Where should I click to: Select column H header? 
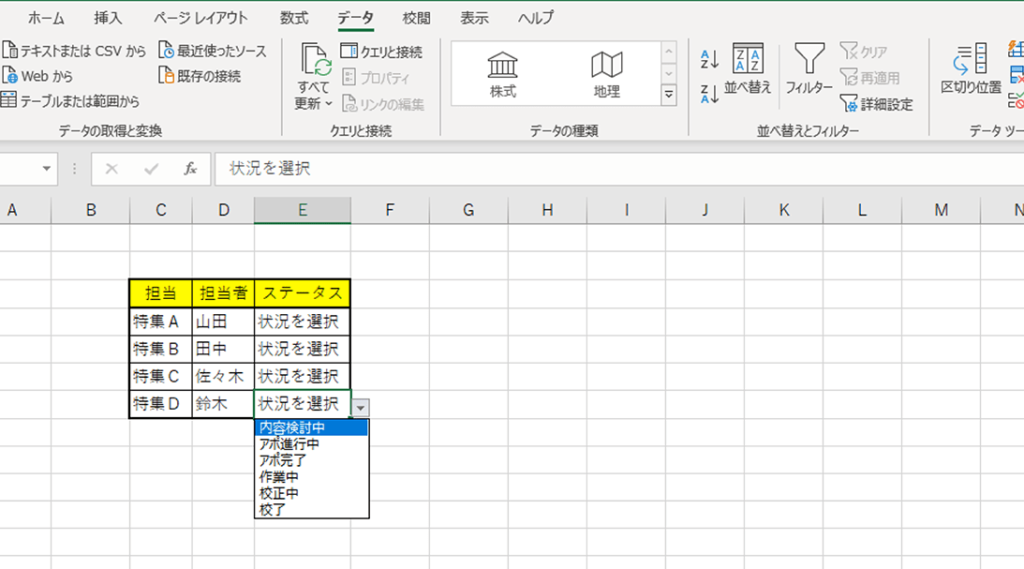[547, 210]
